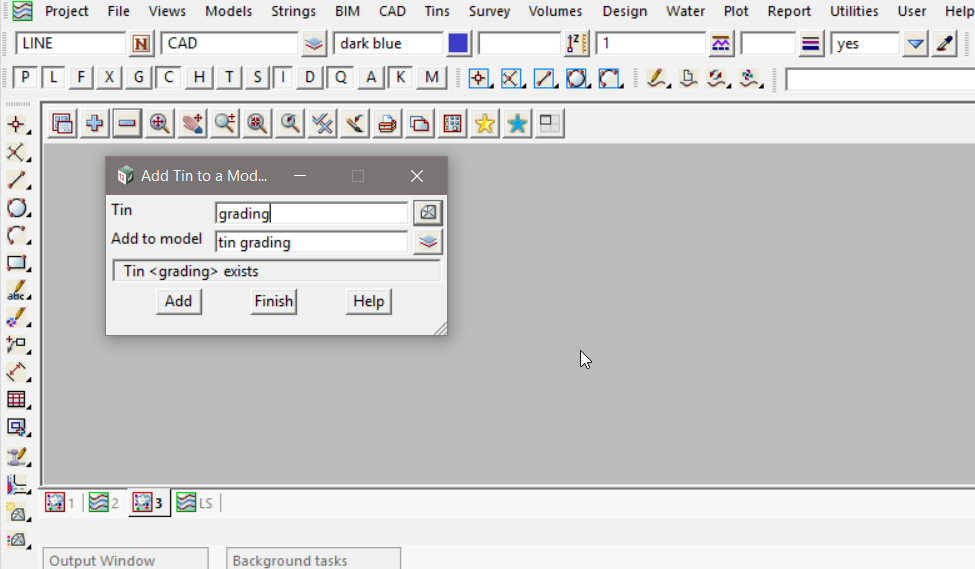This screenshot has width=975, height=569.
Task: Click the height ruler icon in CAD controlbar
Action: (577, 44)
